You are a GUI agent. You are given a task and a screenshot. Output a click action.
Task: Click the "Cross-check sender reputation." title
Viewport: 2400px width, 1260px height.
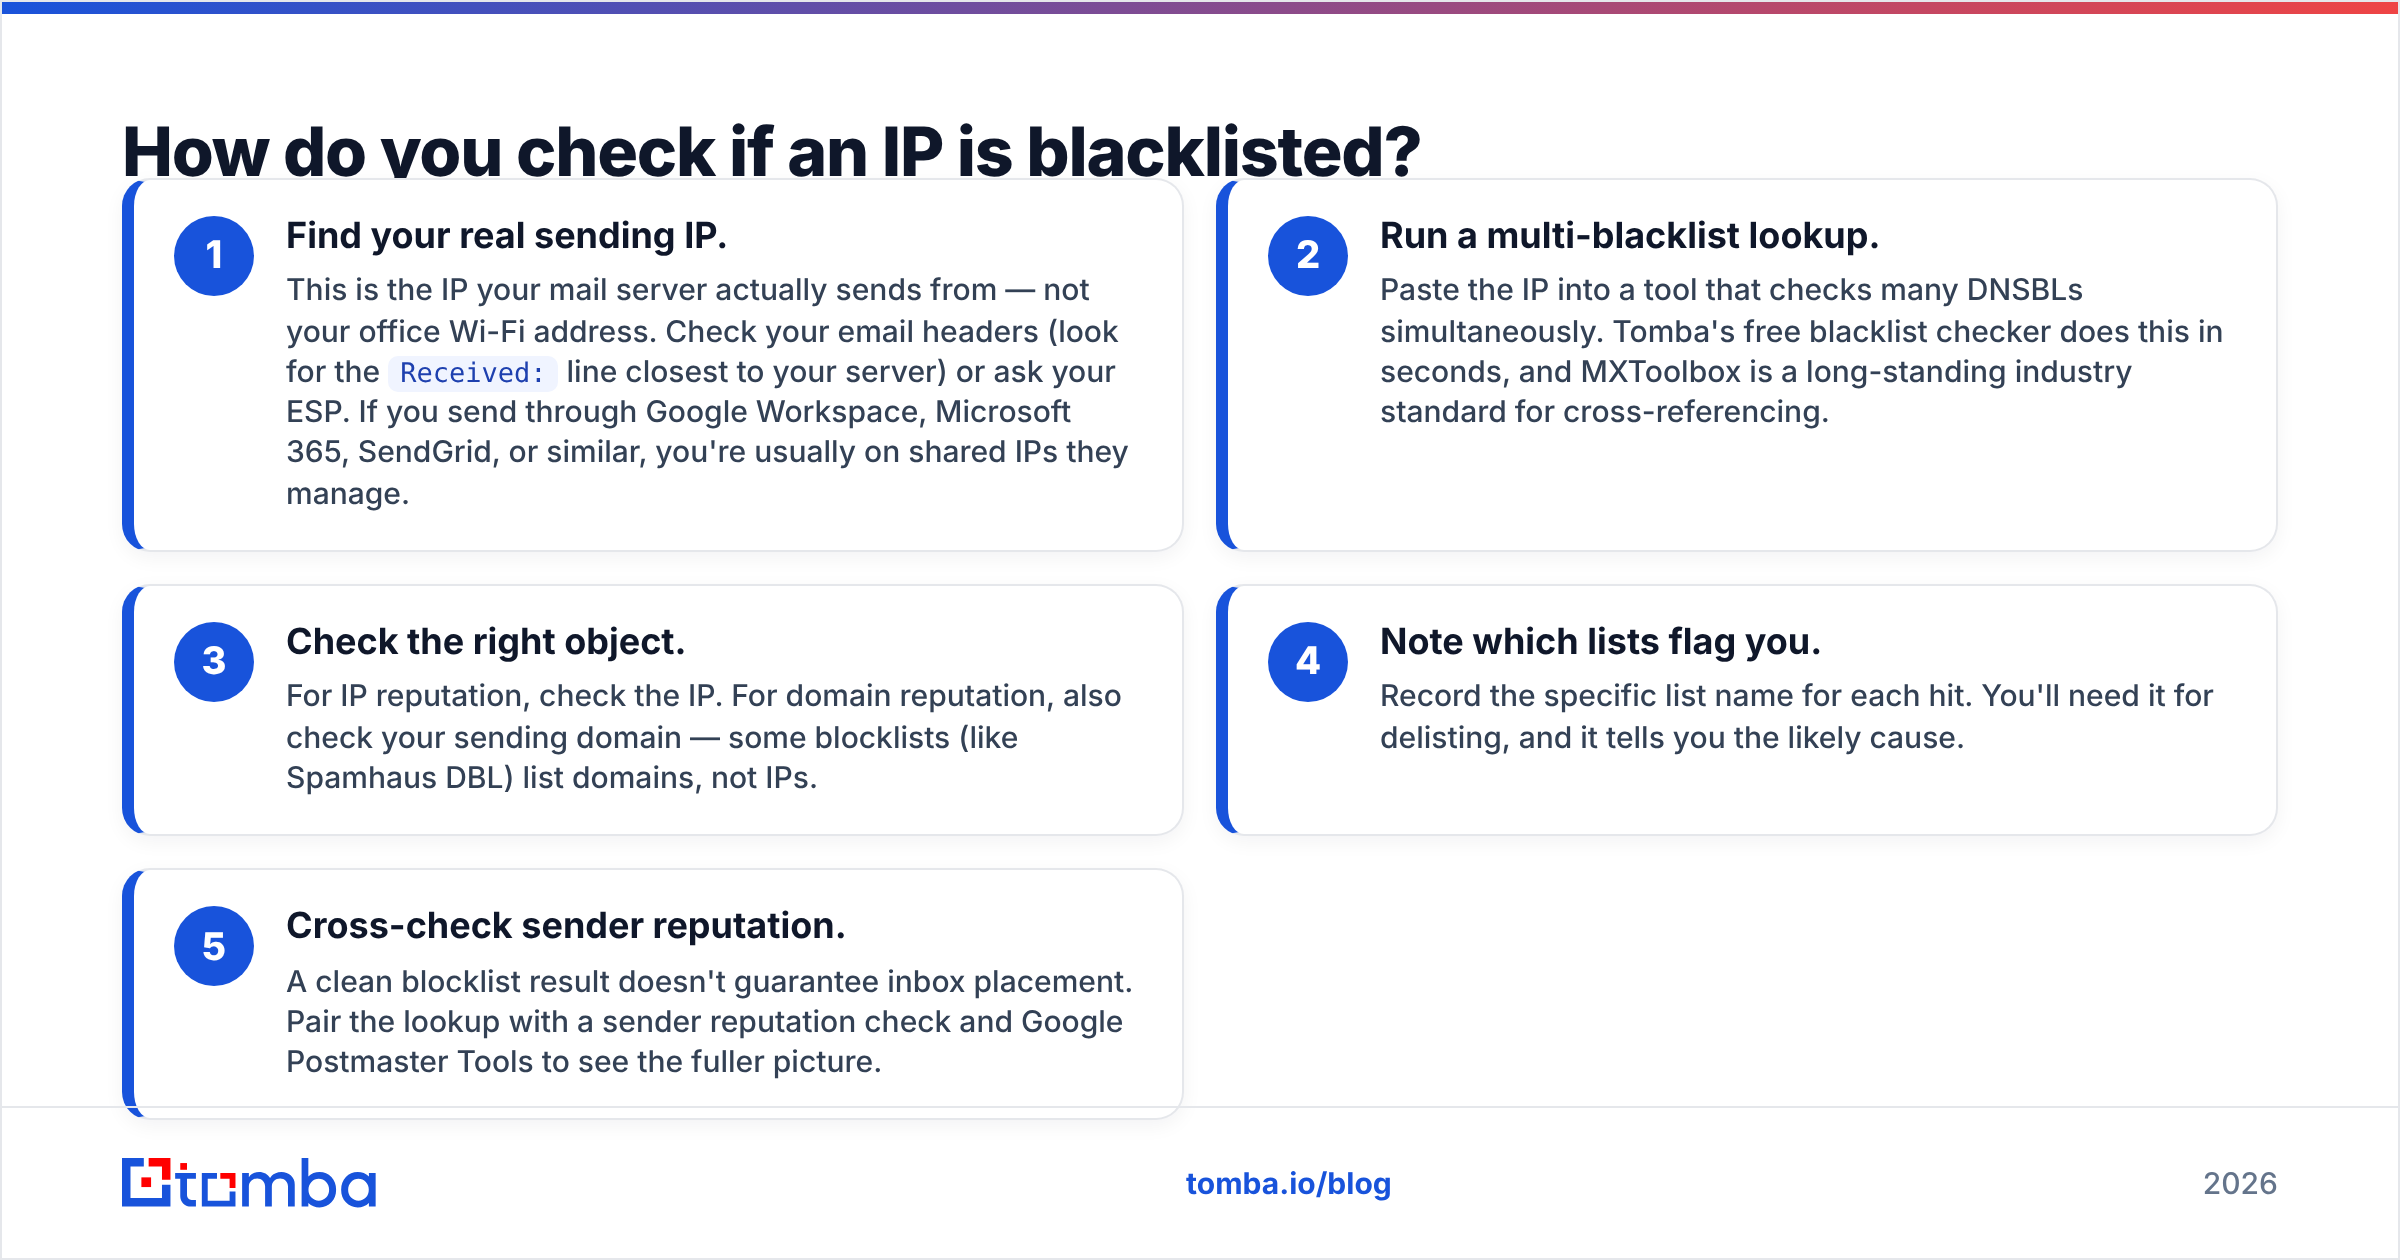(x=566, y=926)
